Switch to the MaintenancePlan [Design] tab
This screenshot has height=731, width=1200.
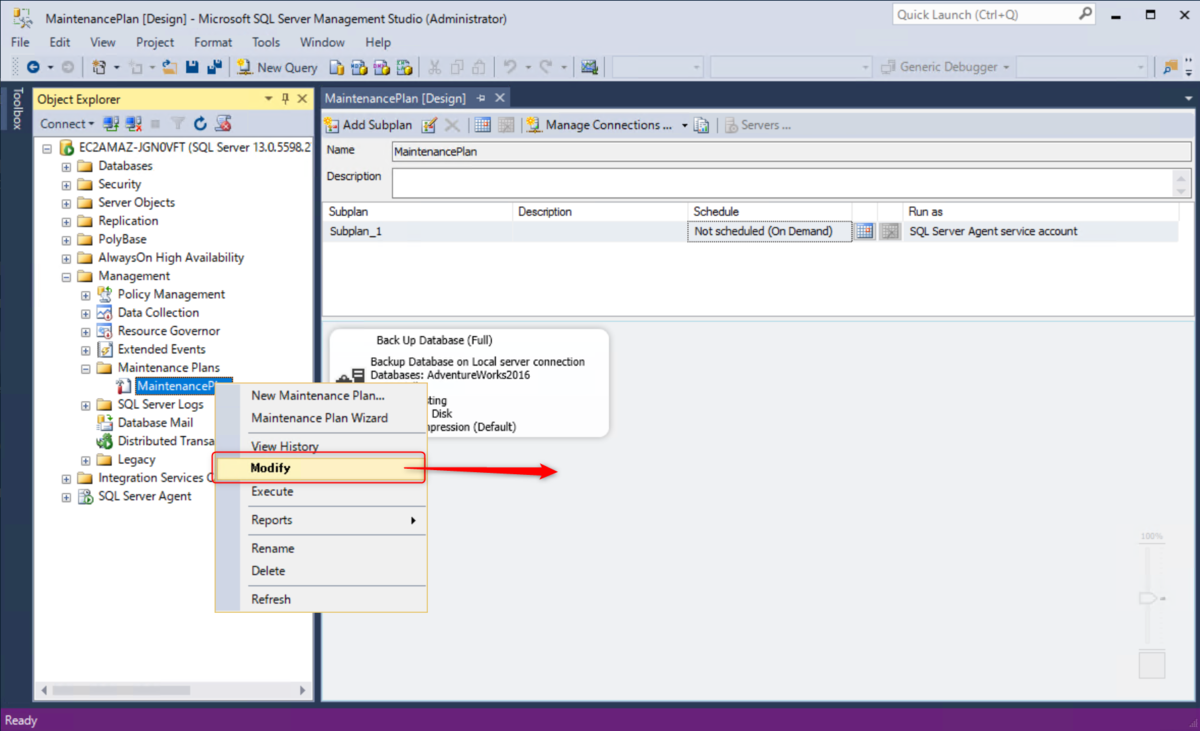396,98
